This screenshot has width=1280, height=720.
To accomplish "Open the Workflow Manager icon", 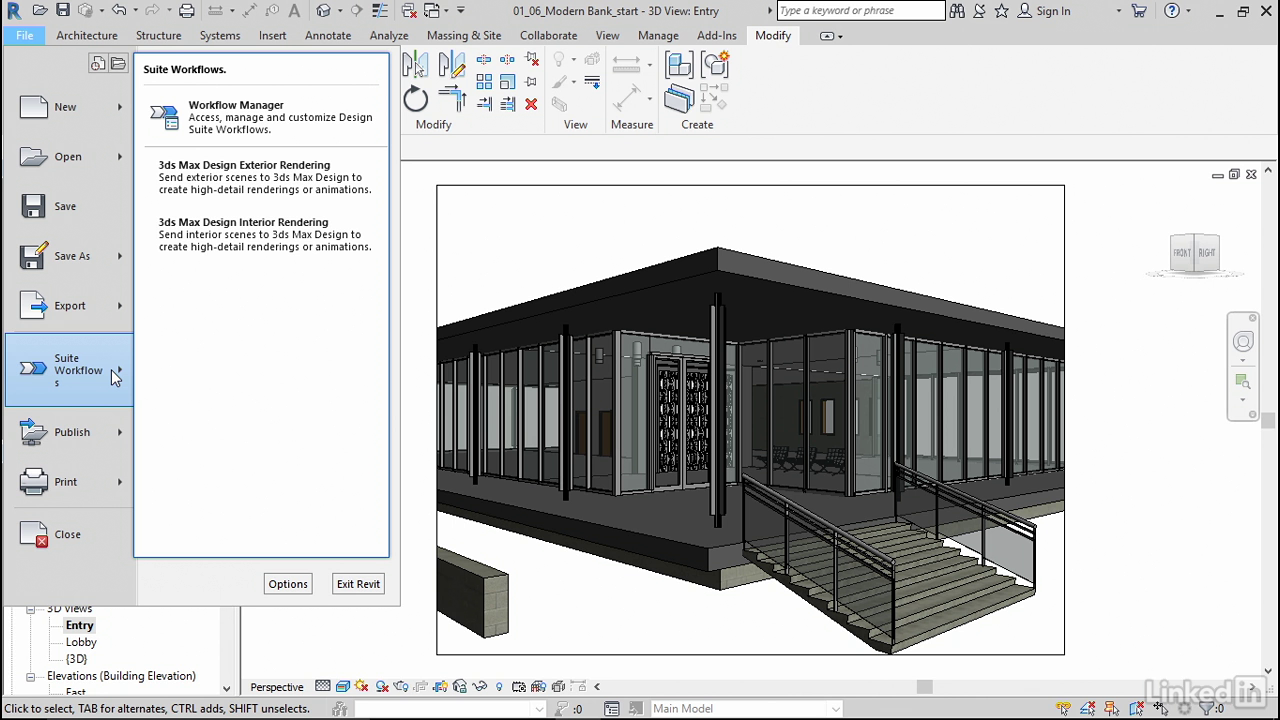I will click(164, 117).
